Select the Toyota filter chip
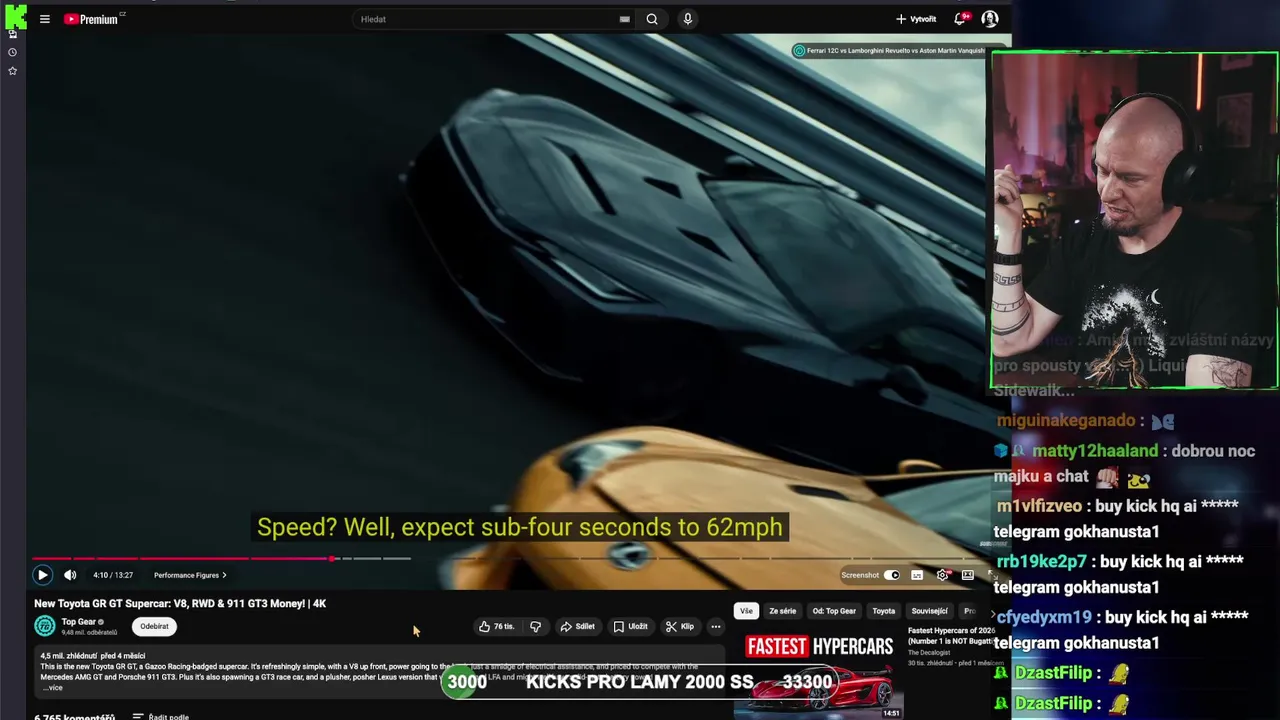 coord(884,611)
